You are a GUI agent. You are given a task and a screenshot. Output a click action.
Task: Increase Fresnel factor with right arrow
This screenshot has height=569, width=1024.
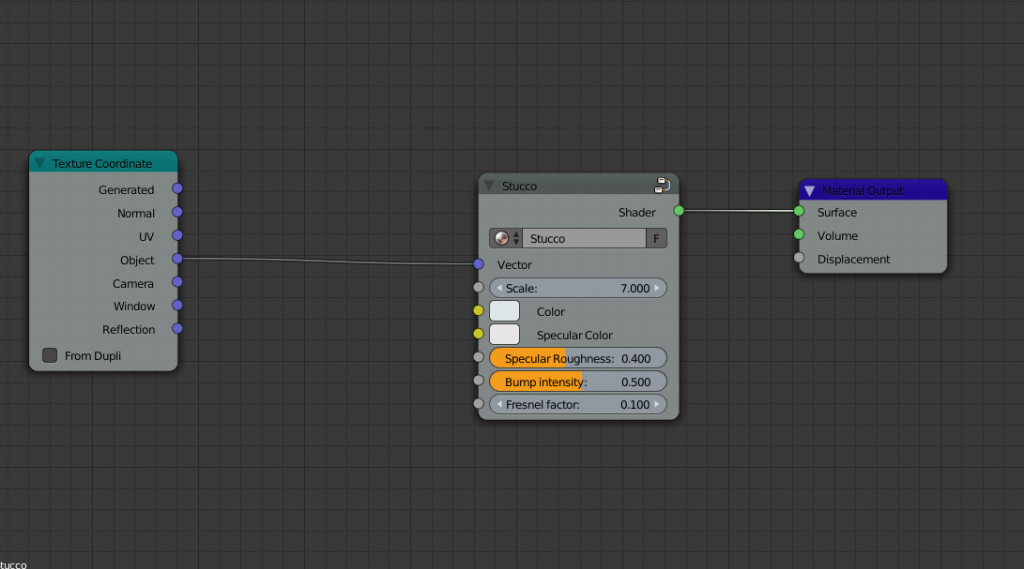click(x=657, y=404)
